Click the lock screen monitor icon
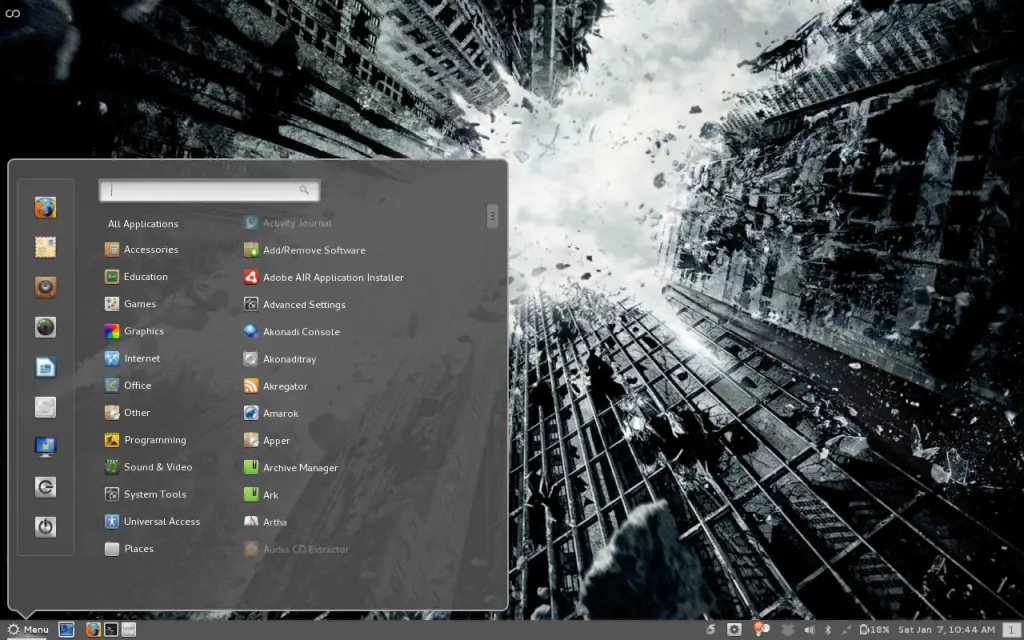The image size is (1024, 640). [45, 447]
